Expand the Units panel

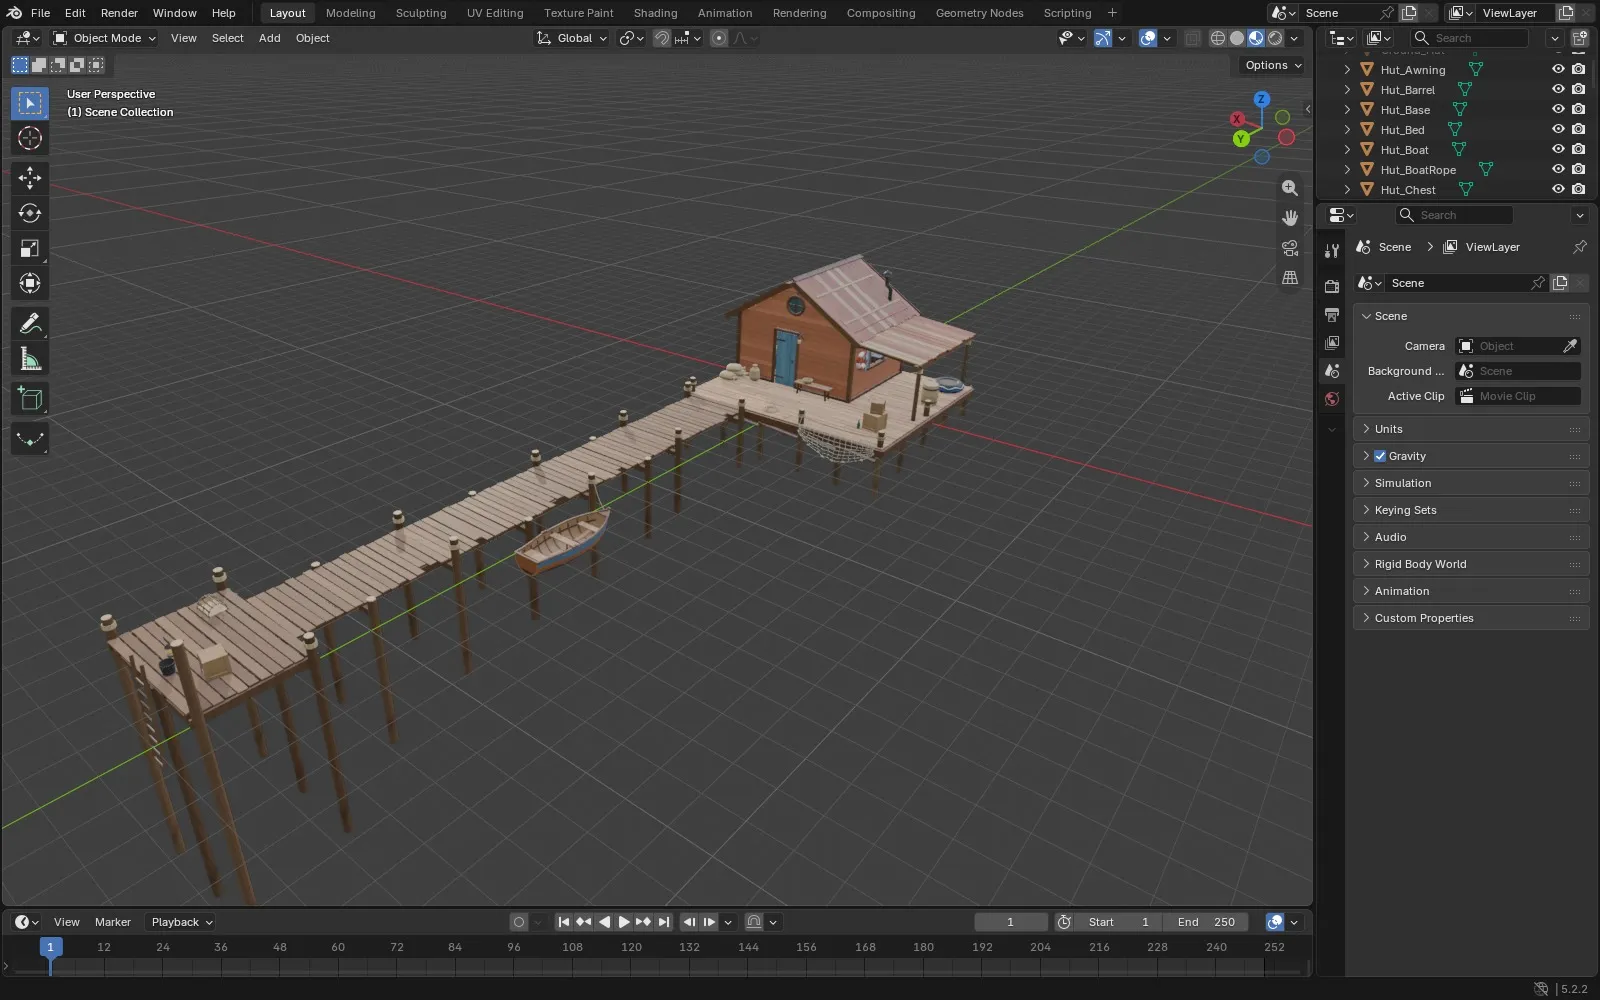[x=1471, y=429]
